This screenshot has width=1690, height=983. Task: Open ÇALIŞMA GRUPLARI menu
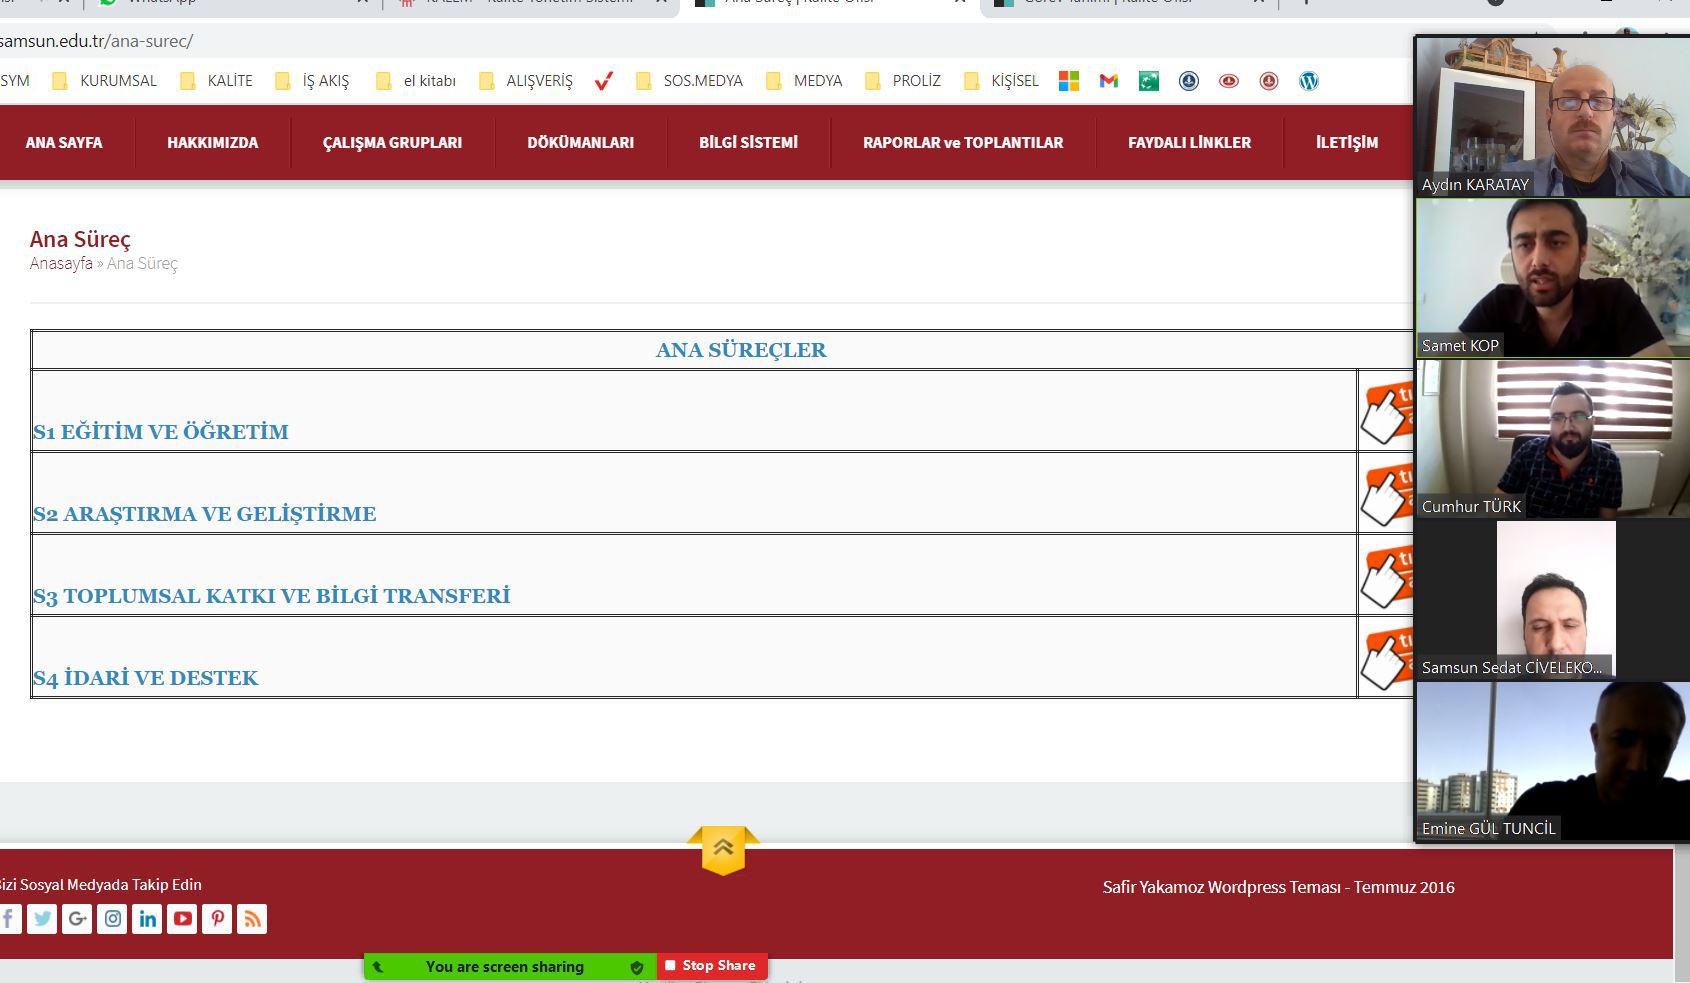coord(392,143)
